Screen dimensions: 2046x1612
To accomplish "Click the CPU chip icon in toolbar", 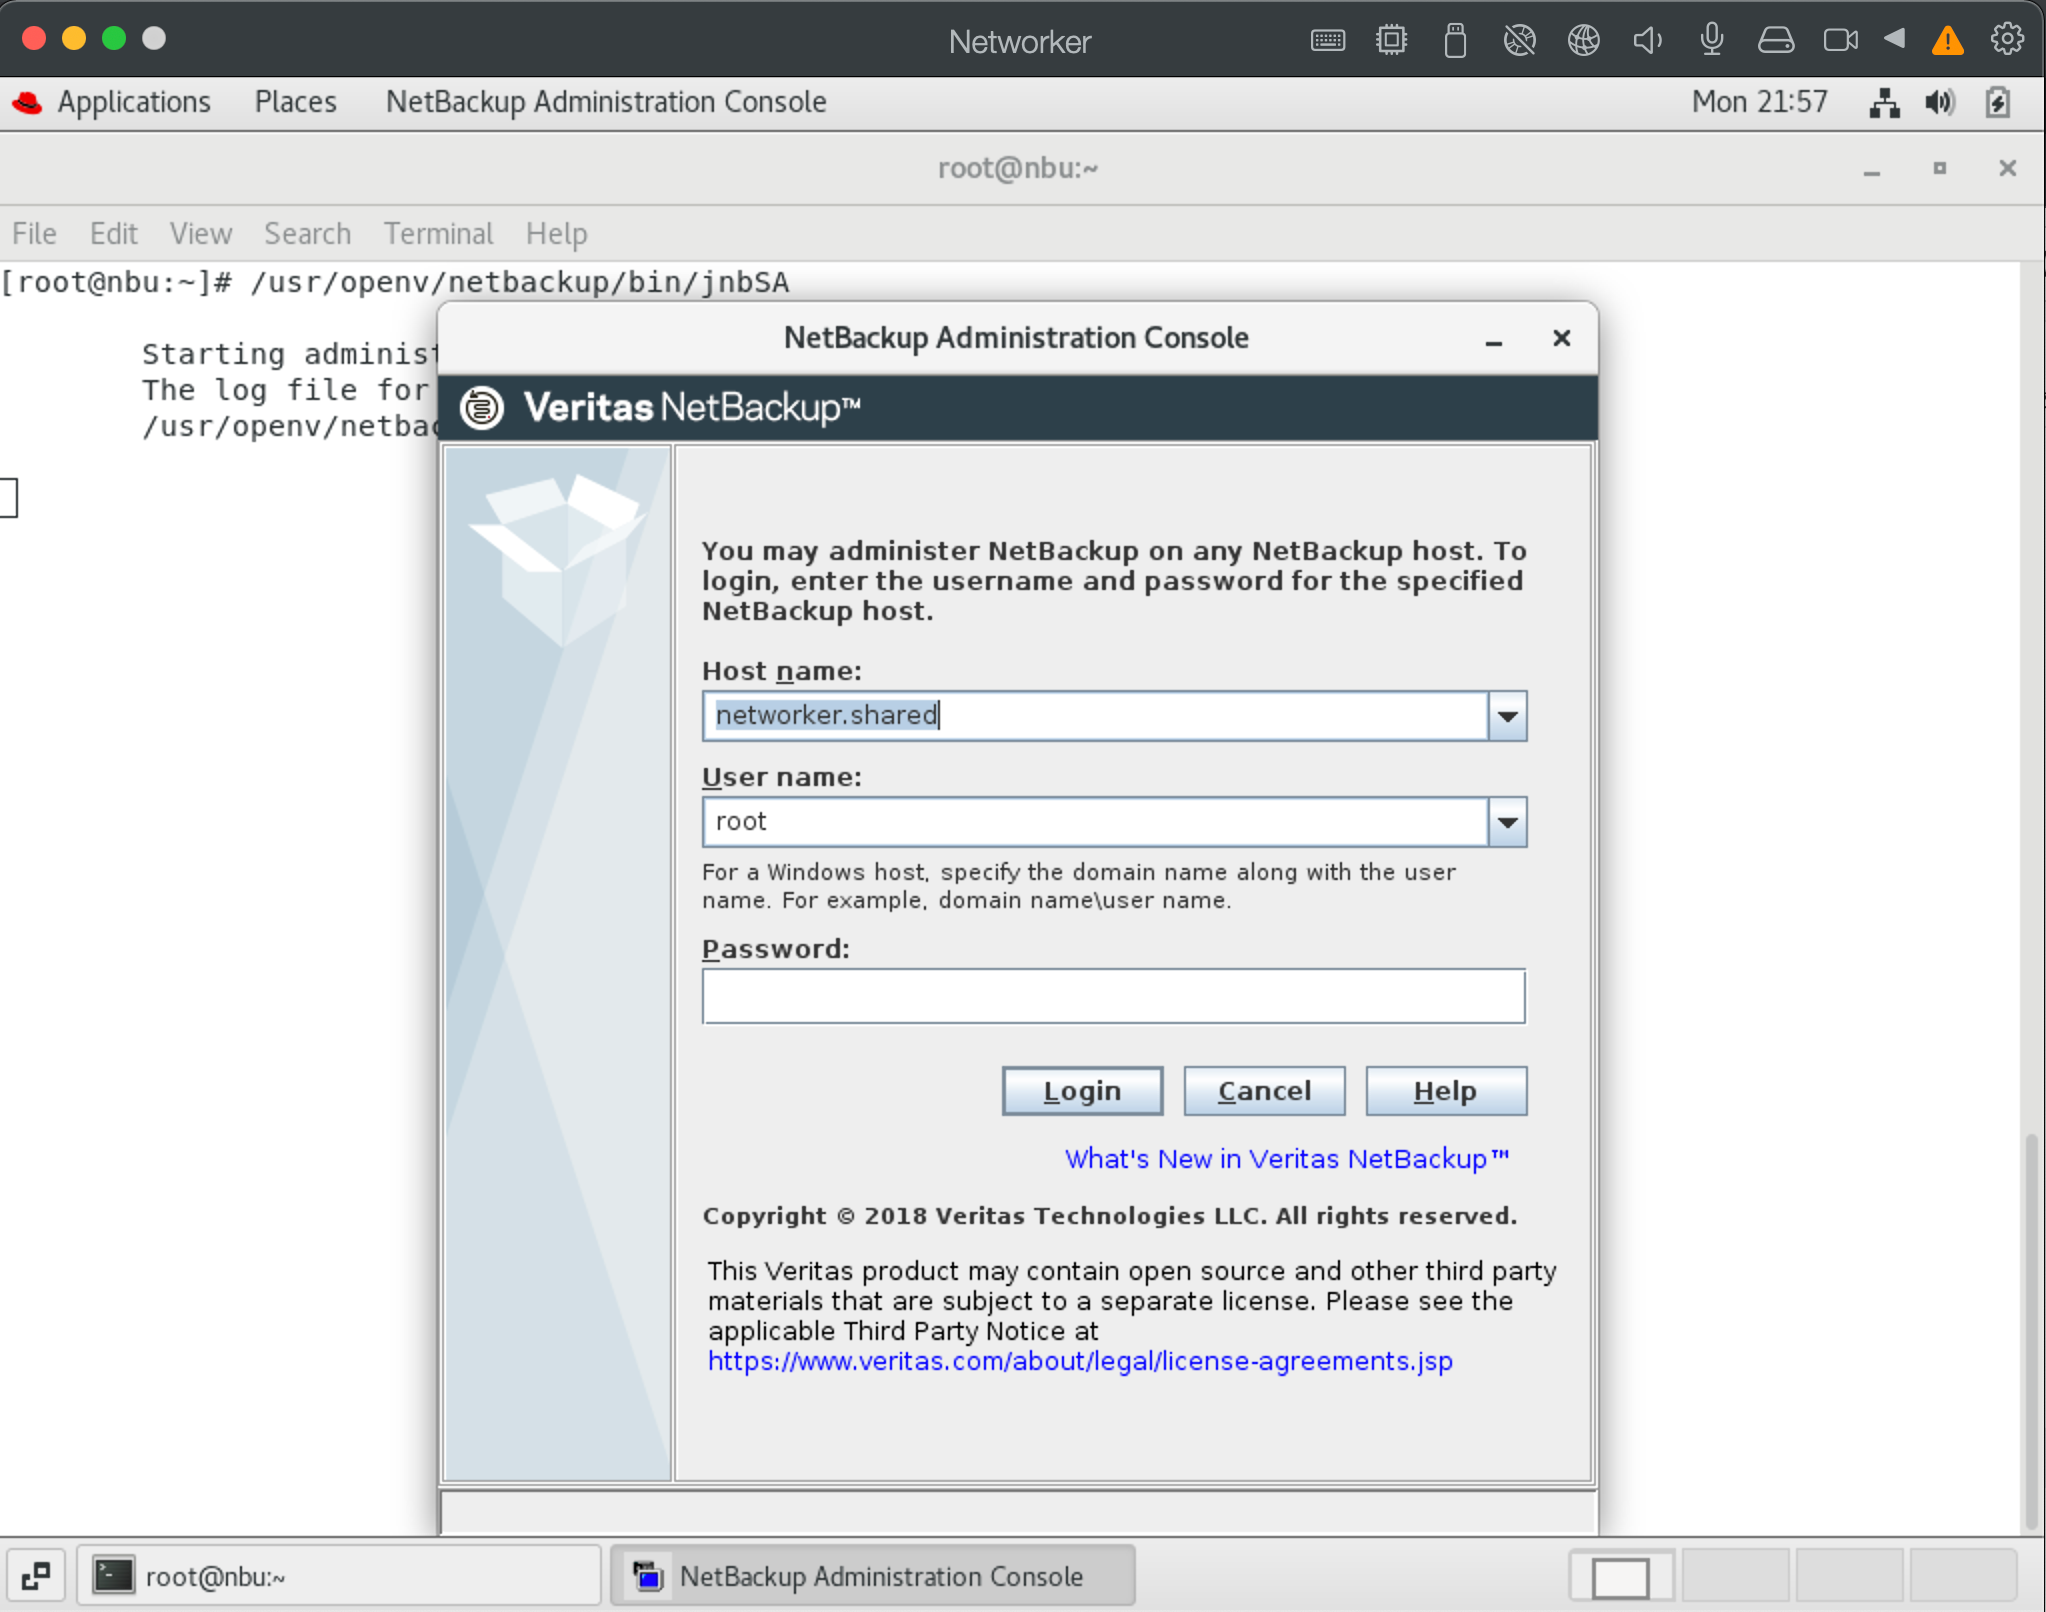I will (x=1391, y=41).
